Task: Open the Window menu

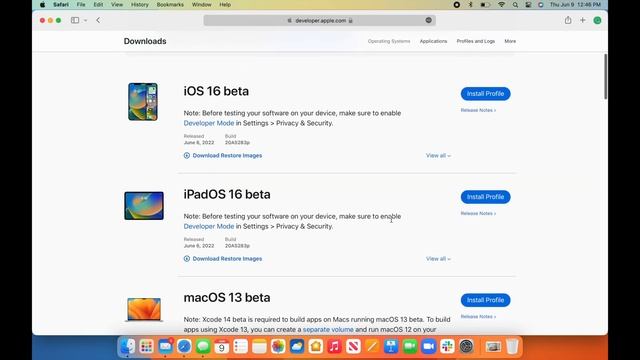Action: (x=201, y=4)
